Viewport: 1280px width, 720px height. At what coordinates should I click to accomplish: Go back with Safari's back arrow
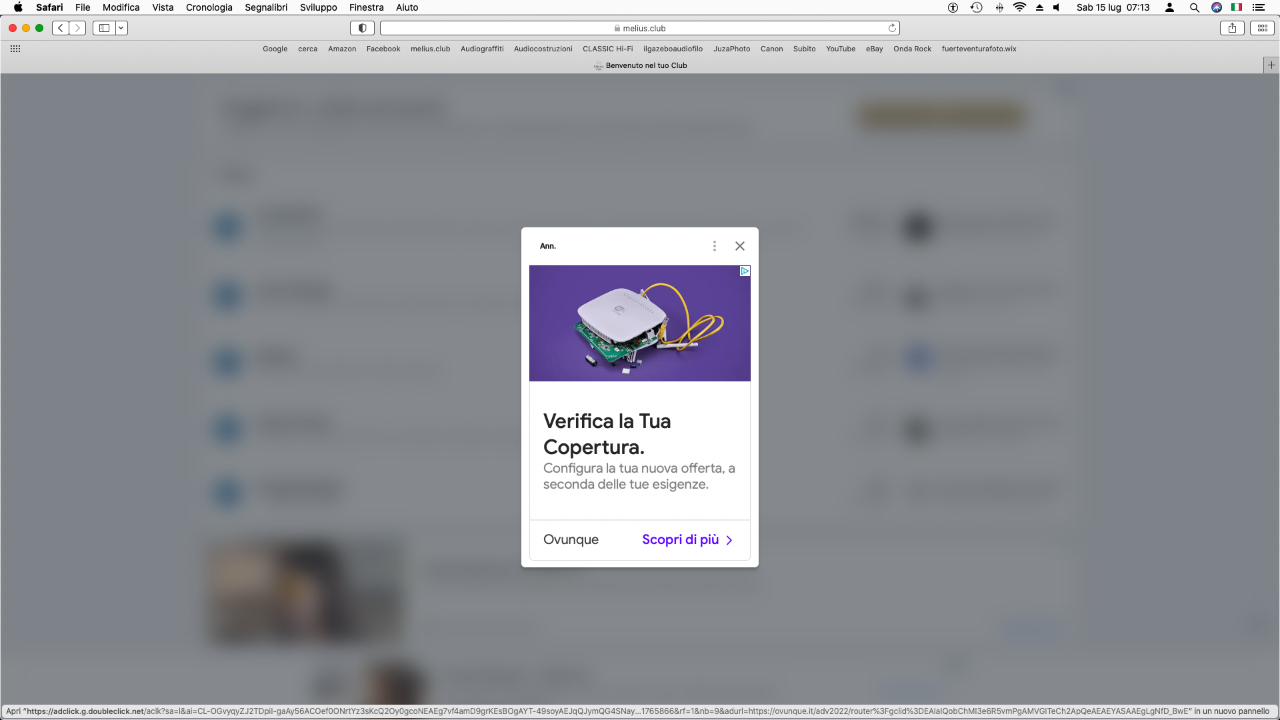click(x=61, y=28)
